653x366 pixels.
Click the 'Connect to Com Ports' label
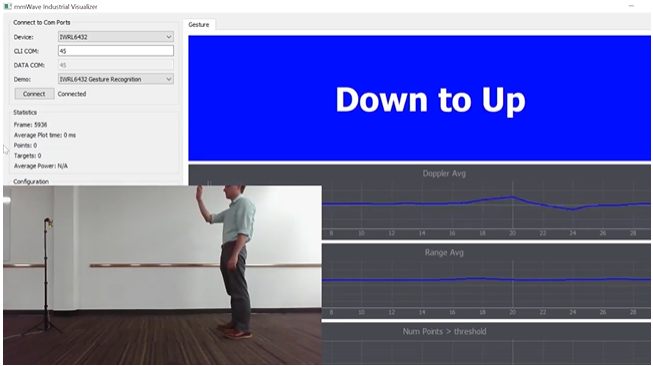(42, 22)
